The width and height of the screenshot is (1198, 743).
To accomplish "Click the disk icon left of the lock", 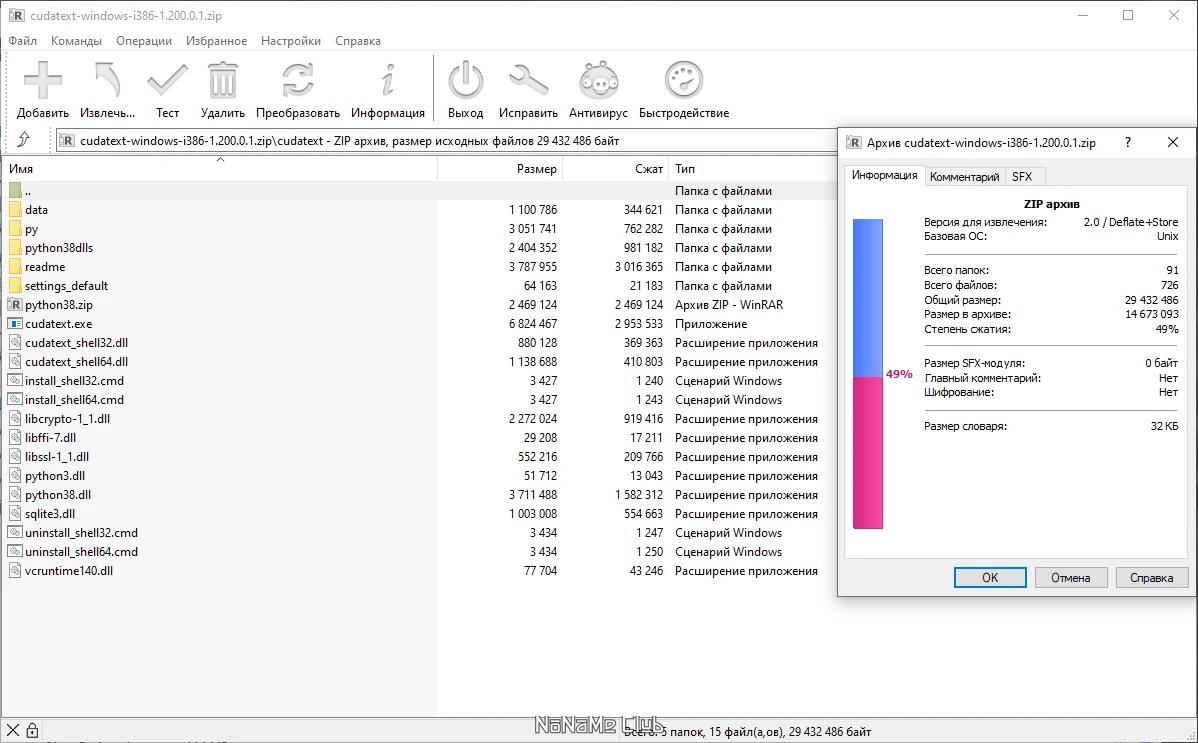I will pos(12,731).
